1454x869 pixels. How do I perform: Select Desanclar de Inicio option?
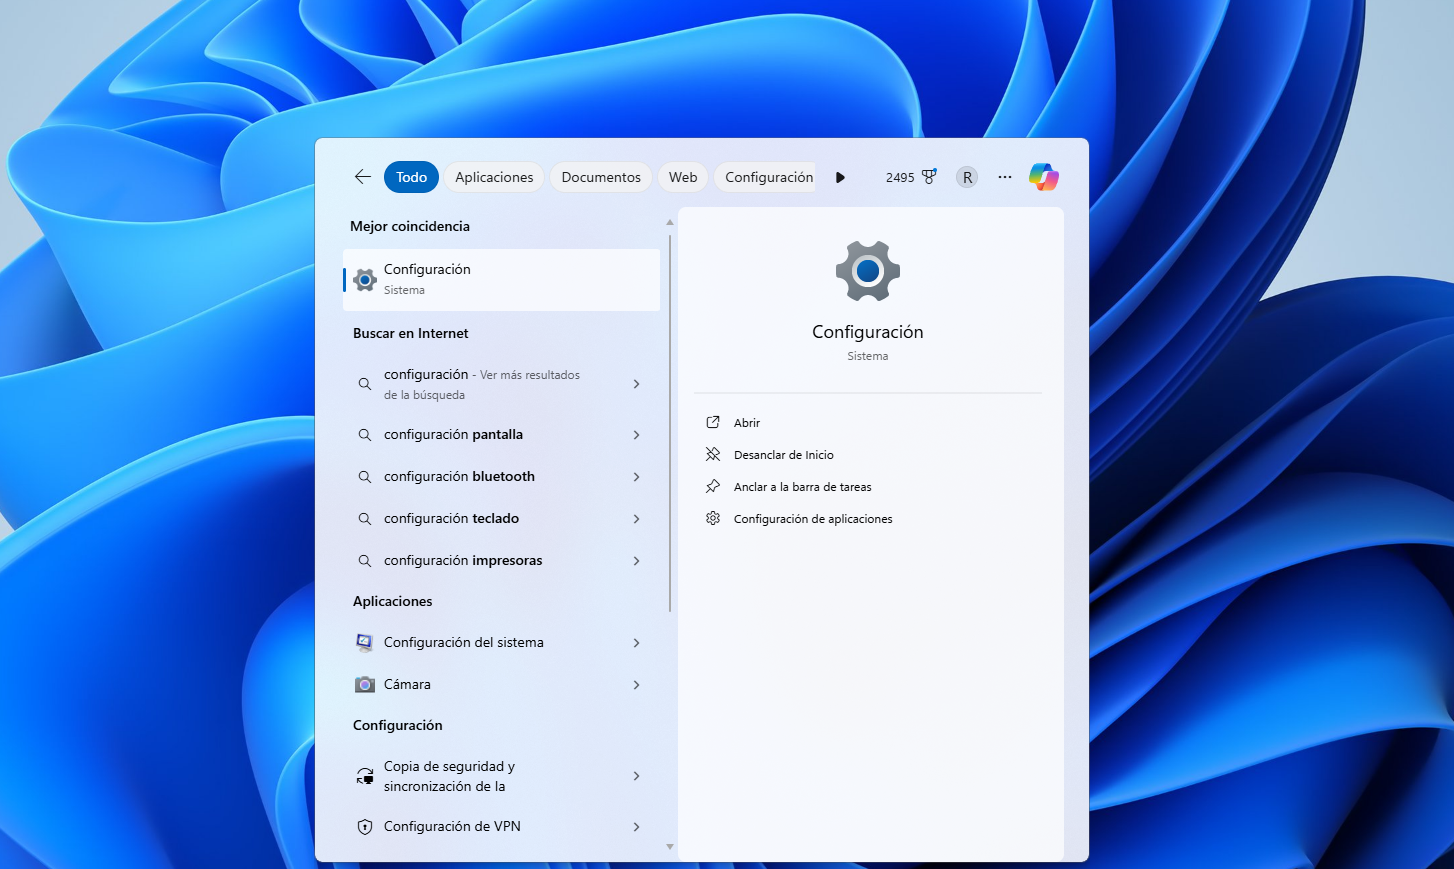coord(783,455)
